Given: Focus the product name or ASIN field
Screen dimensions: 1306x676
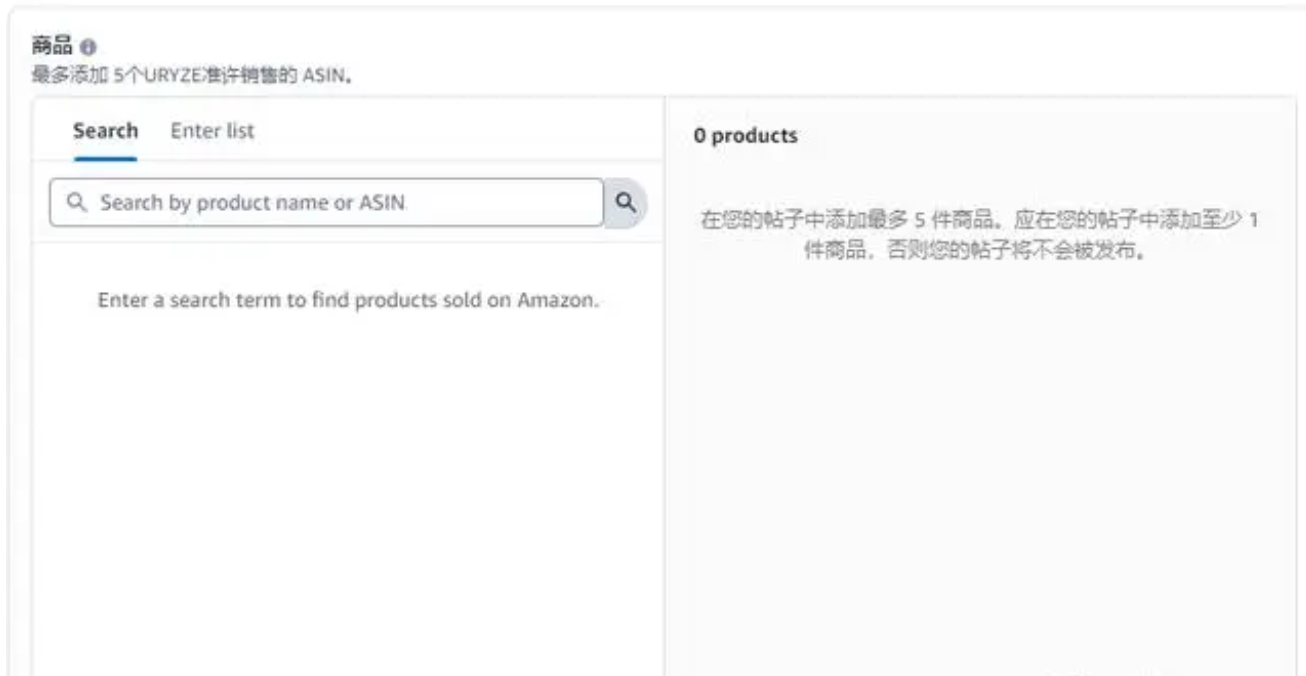Looking at the screenshot, I should point(330,203).
